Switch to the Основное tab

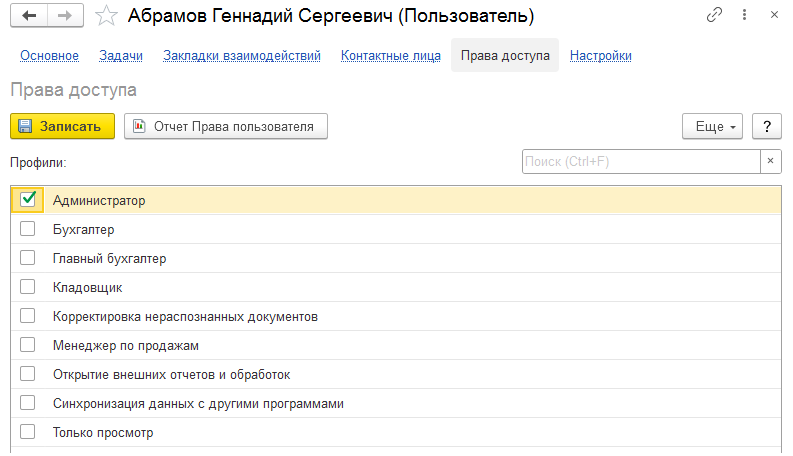tap(50, 56)
